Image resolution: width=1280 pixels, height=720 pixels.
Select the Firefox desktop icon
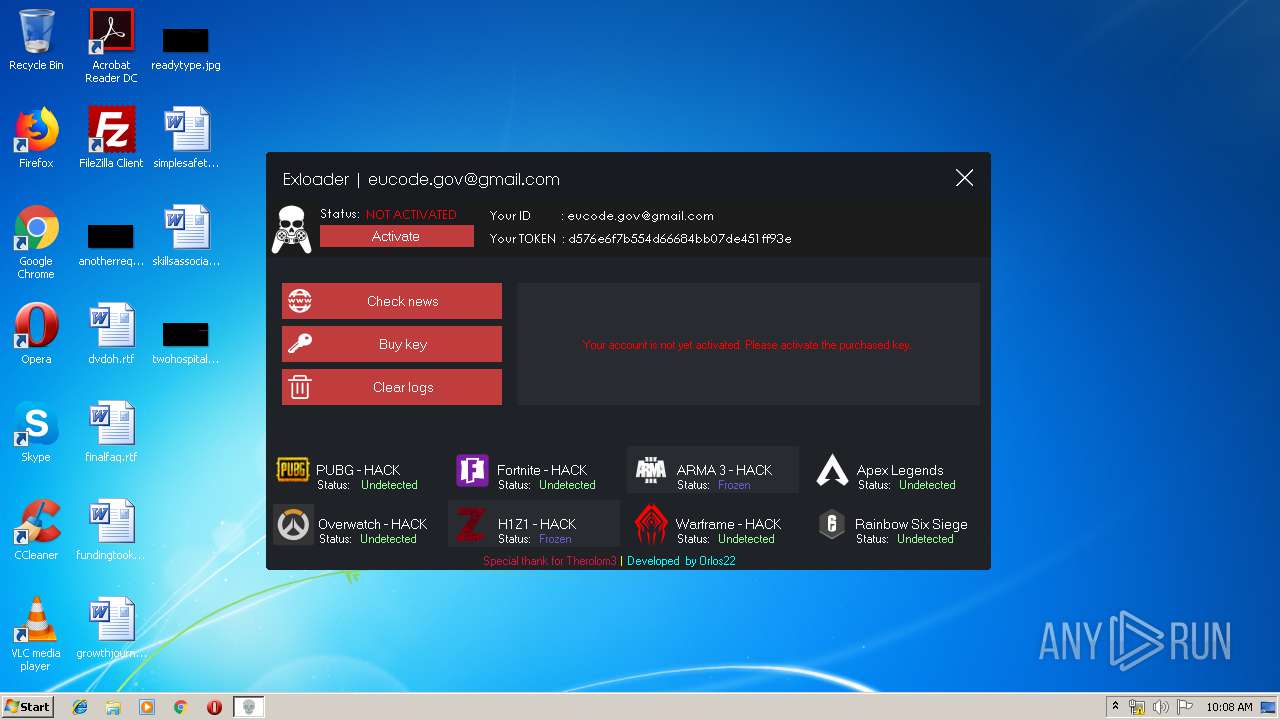[x=36, y=138]
